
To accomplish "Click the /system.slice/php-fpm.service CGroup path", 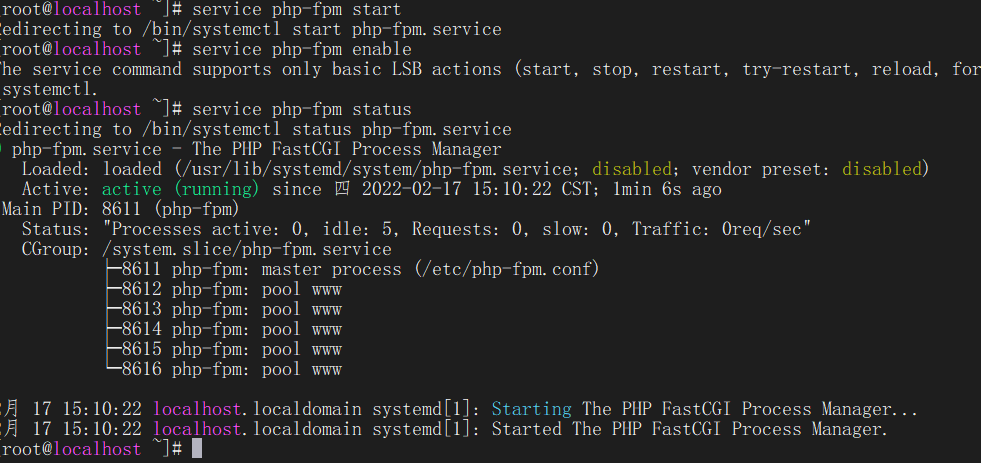I will coord(247,249).
